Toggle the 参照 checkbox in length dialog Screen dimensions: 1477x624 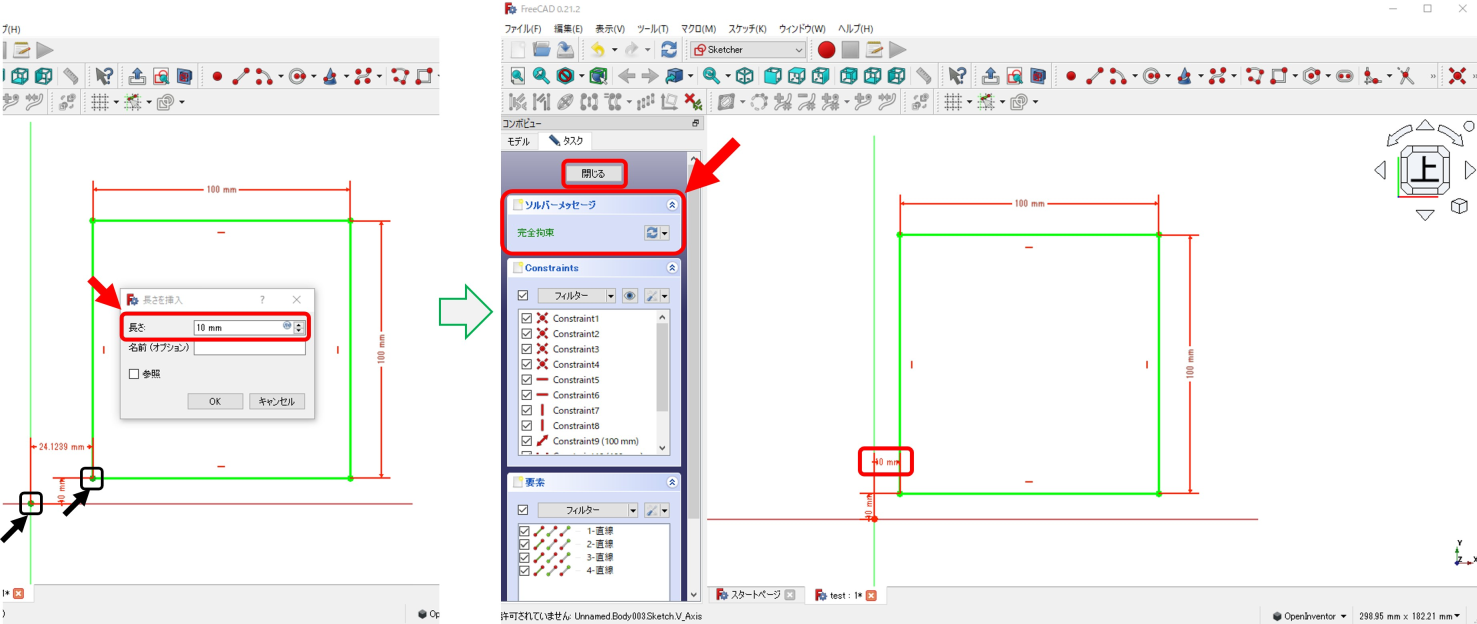[x=134, y=374]
